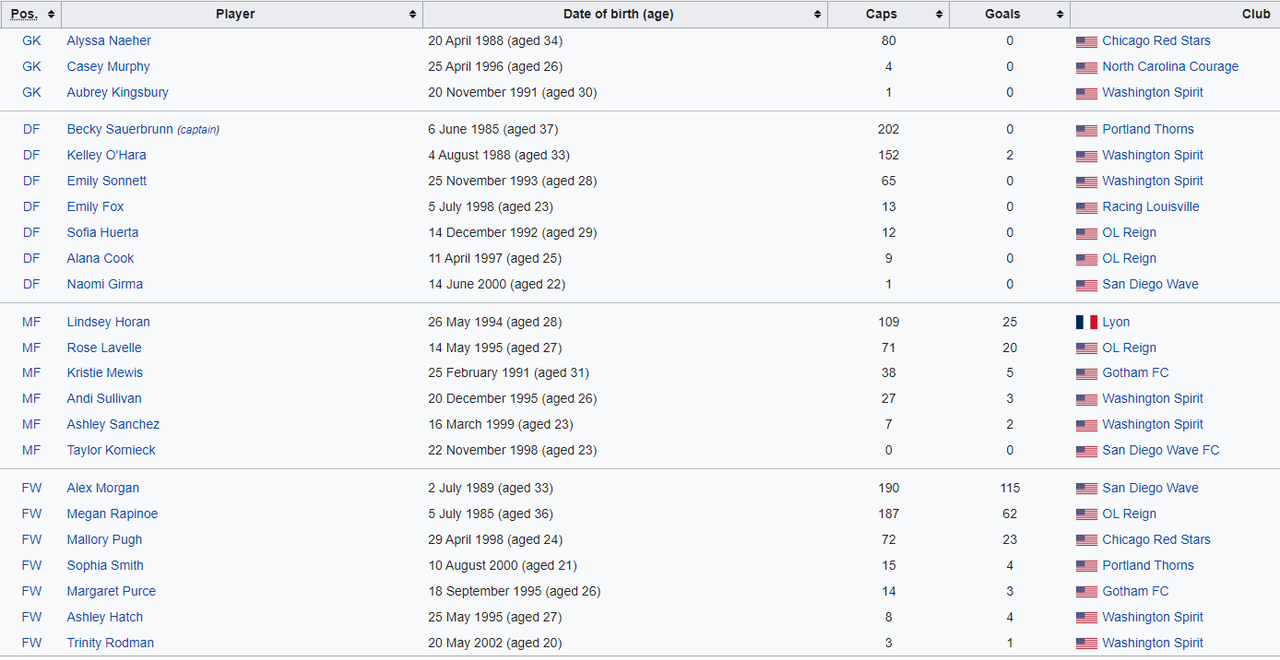Viewport: 1280px width, 660px height.
Task: Open Alex Morgan player page
Action: [x=103, y=488]
